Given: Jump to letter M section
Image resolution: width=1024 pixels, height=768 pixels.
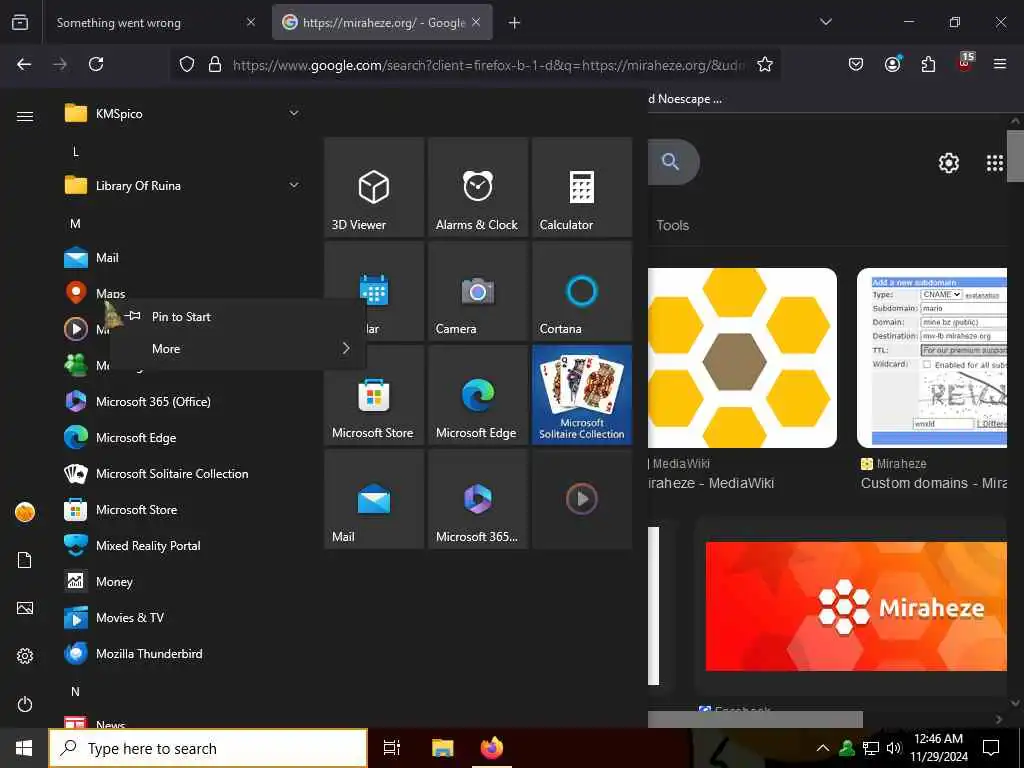Looking at the screenshot, I should pos(76,223).
